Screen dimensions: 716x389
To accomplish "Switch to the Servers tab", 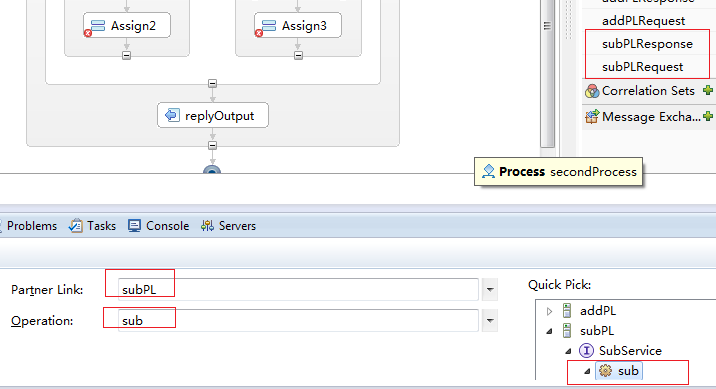I will point(228,226).
